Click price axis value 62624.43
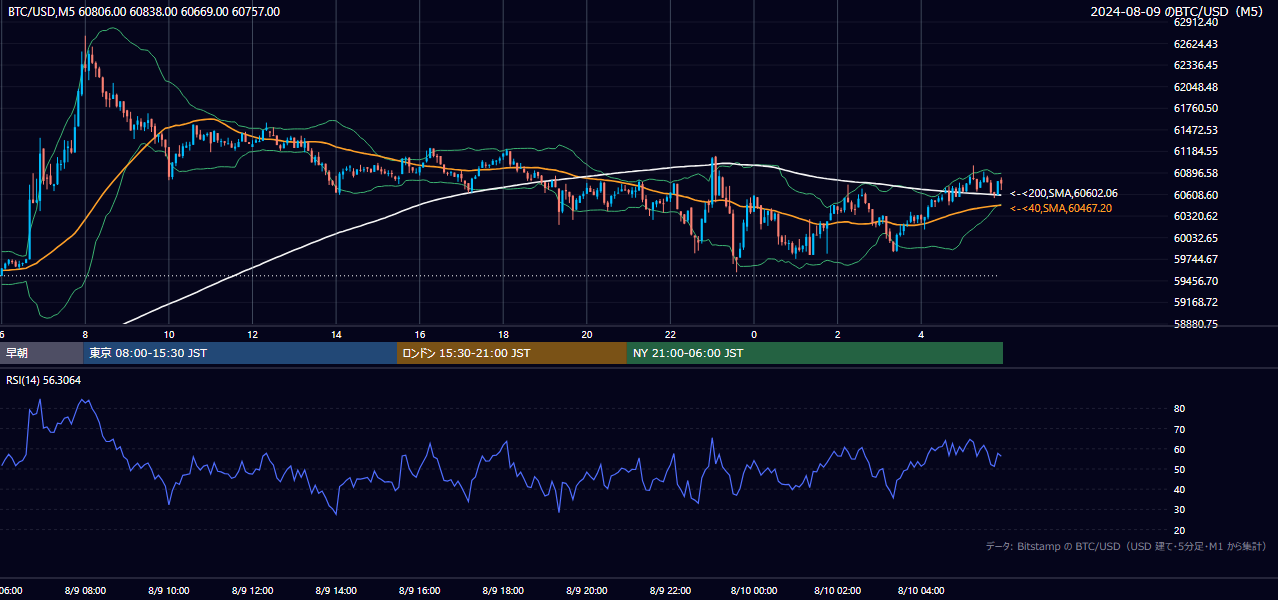 (x=1196, y=44)
